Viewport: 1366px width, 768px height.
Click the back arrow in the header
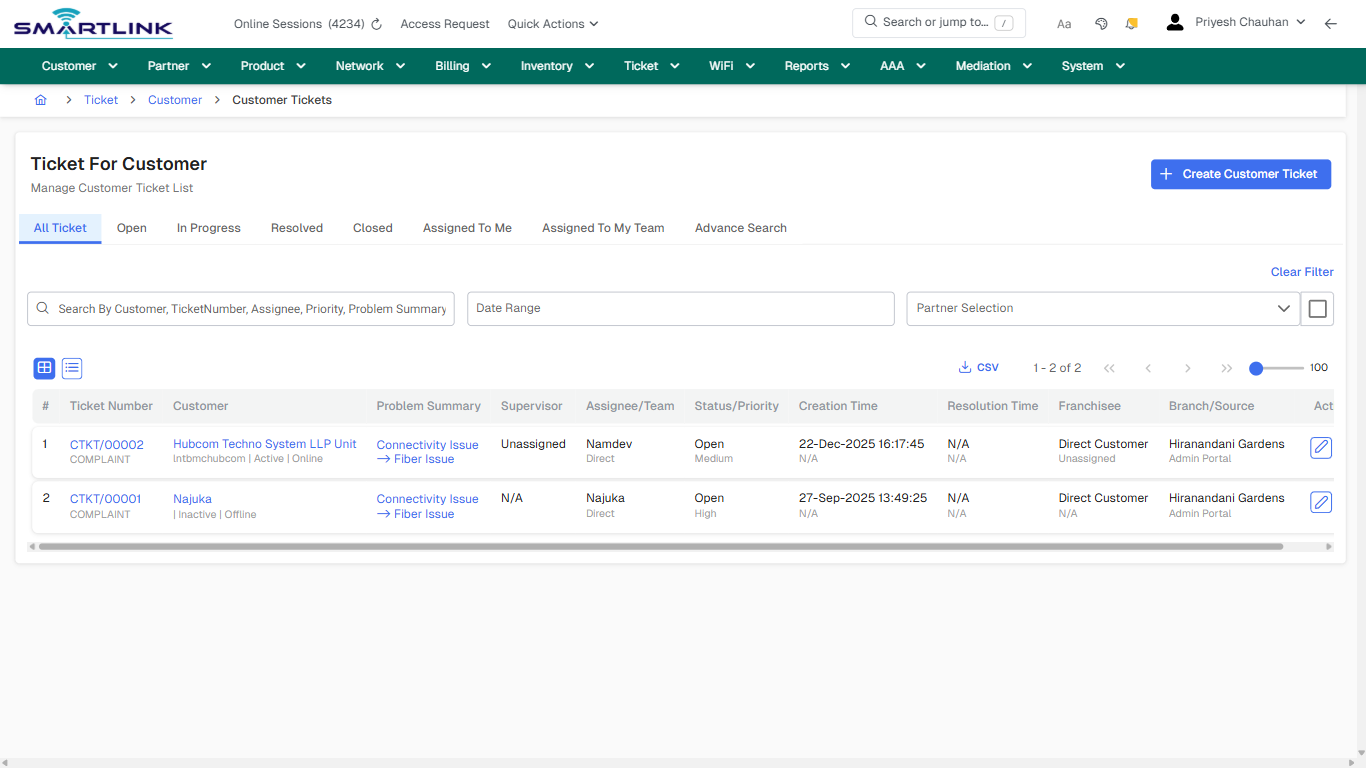[x=1331, y=23]
